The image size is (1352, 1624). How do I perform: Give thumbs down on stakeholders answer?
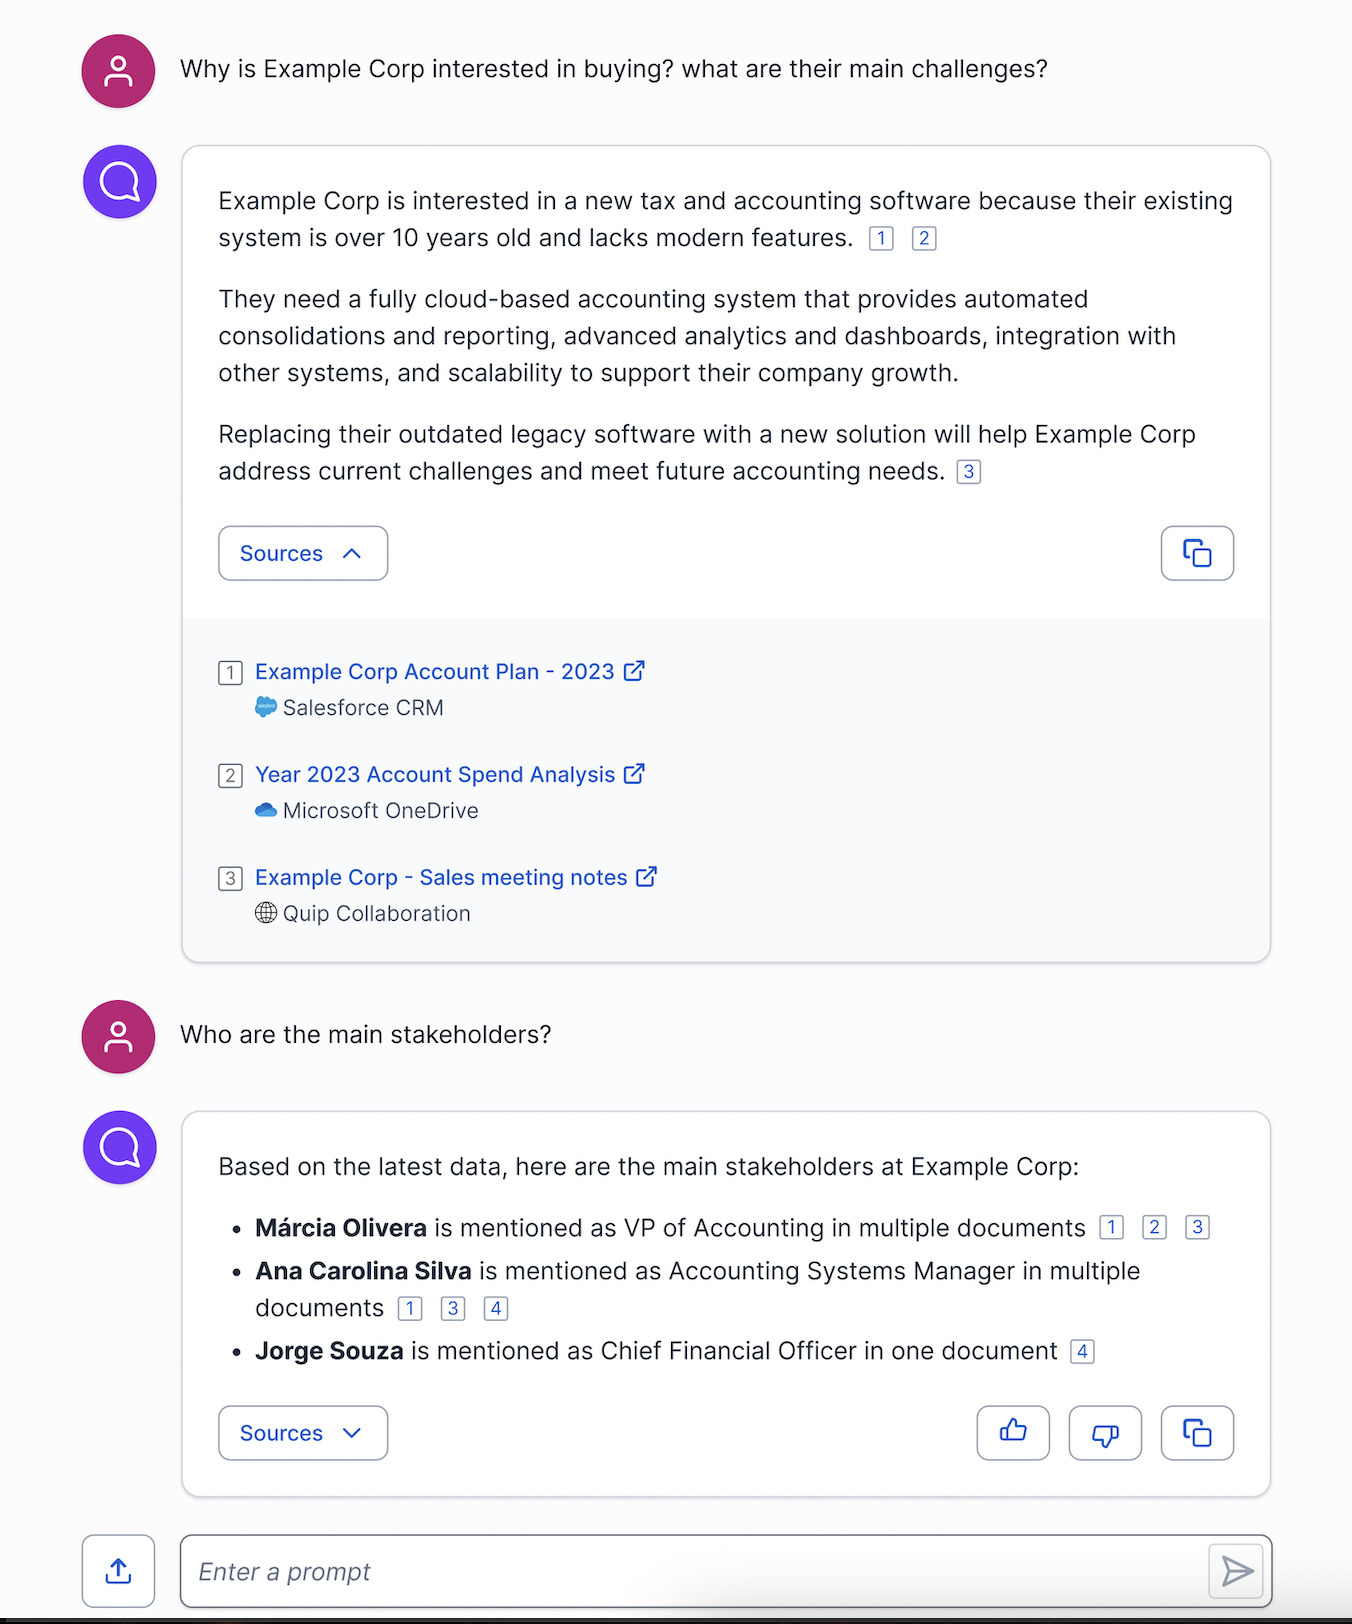[x=1105, y=1433]
